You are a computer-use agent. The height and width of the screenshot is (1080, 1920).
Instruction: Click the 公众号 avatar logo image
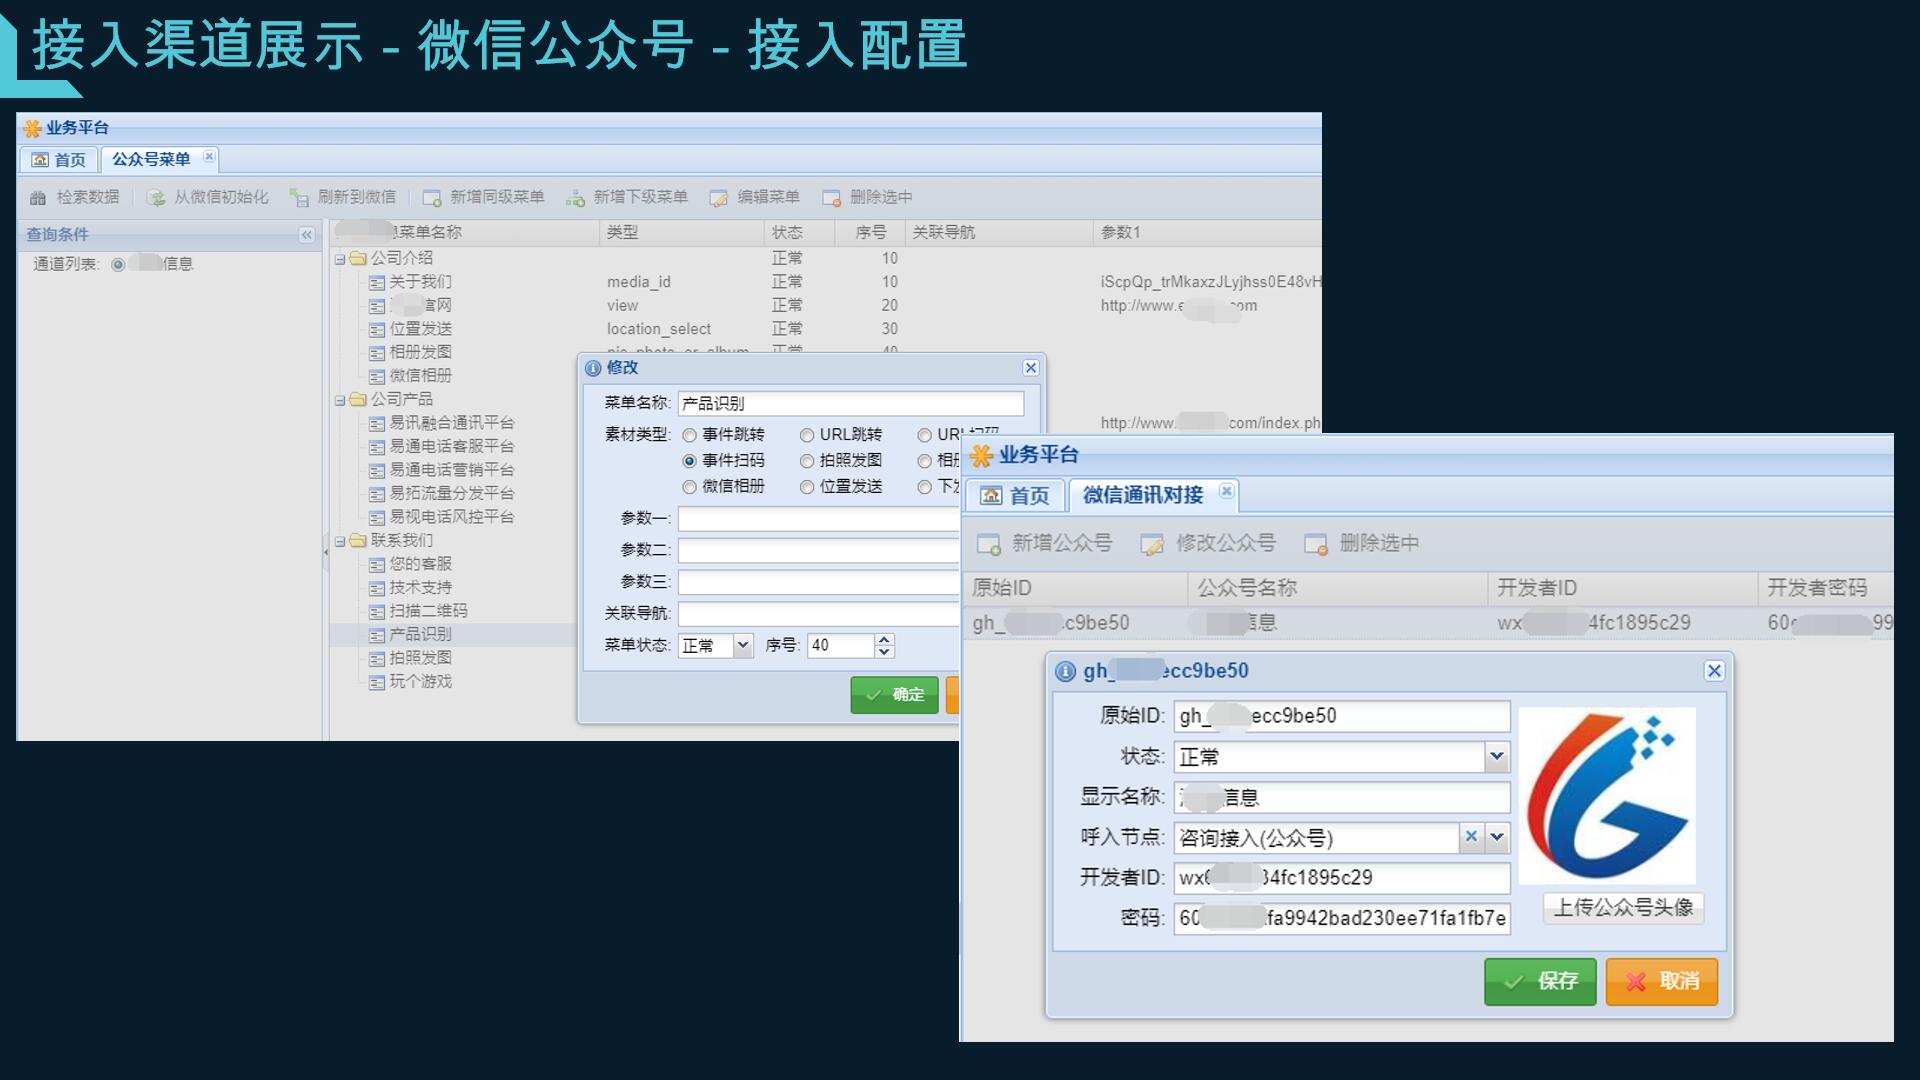click(x=1607, y=796)
